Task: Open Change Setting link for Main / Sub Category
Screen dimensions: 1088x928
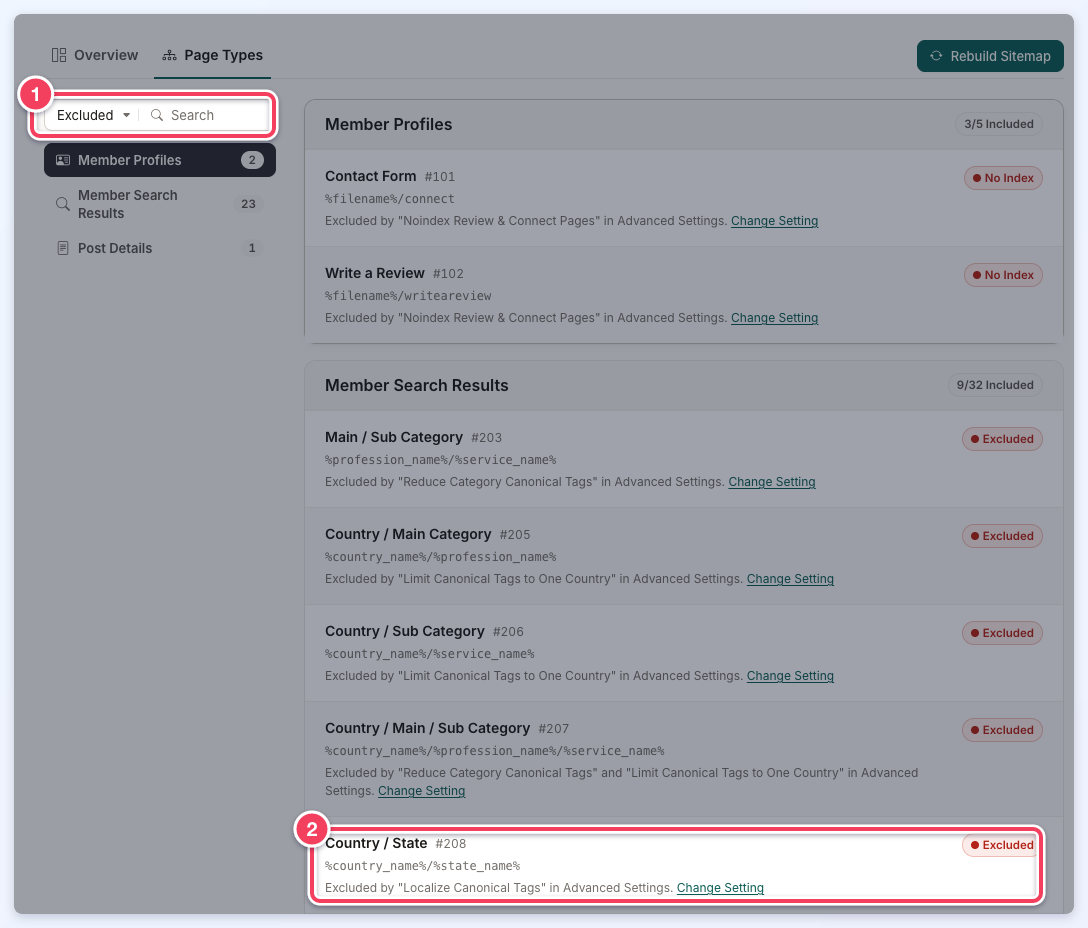Action: [x=772, y=482]
